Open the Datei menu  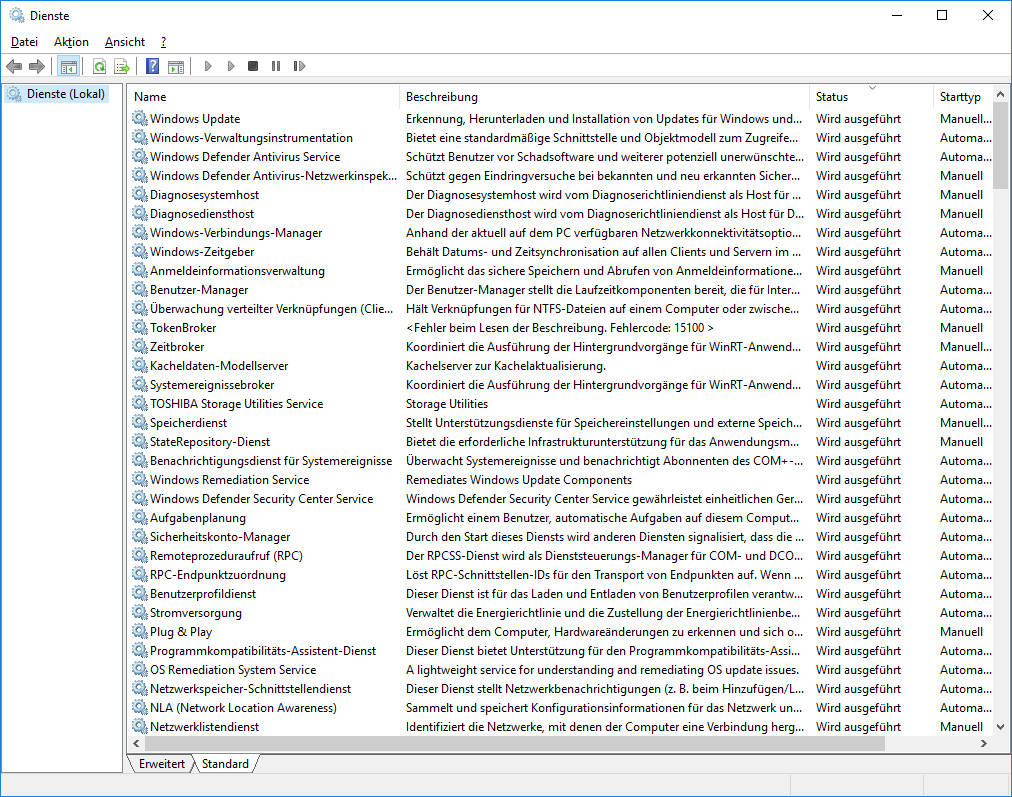pos(25,42)
